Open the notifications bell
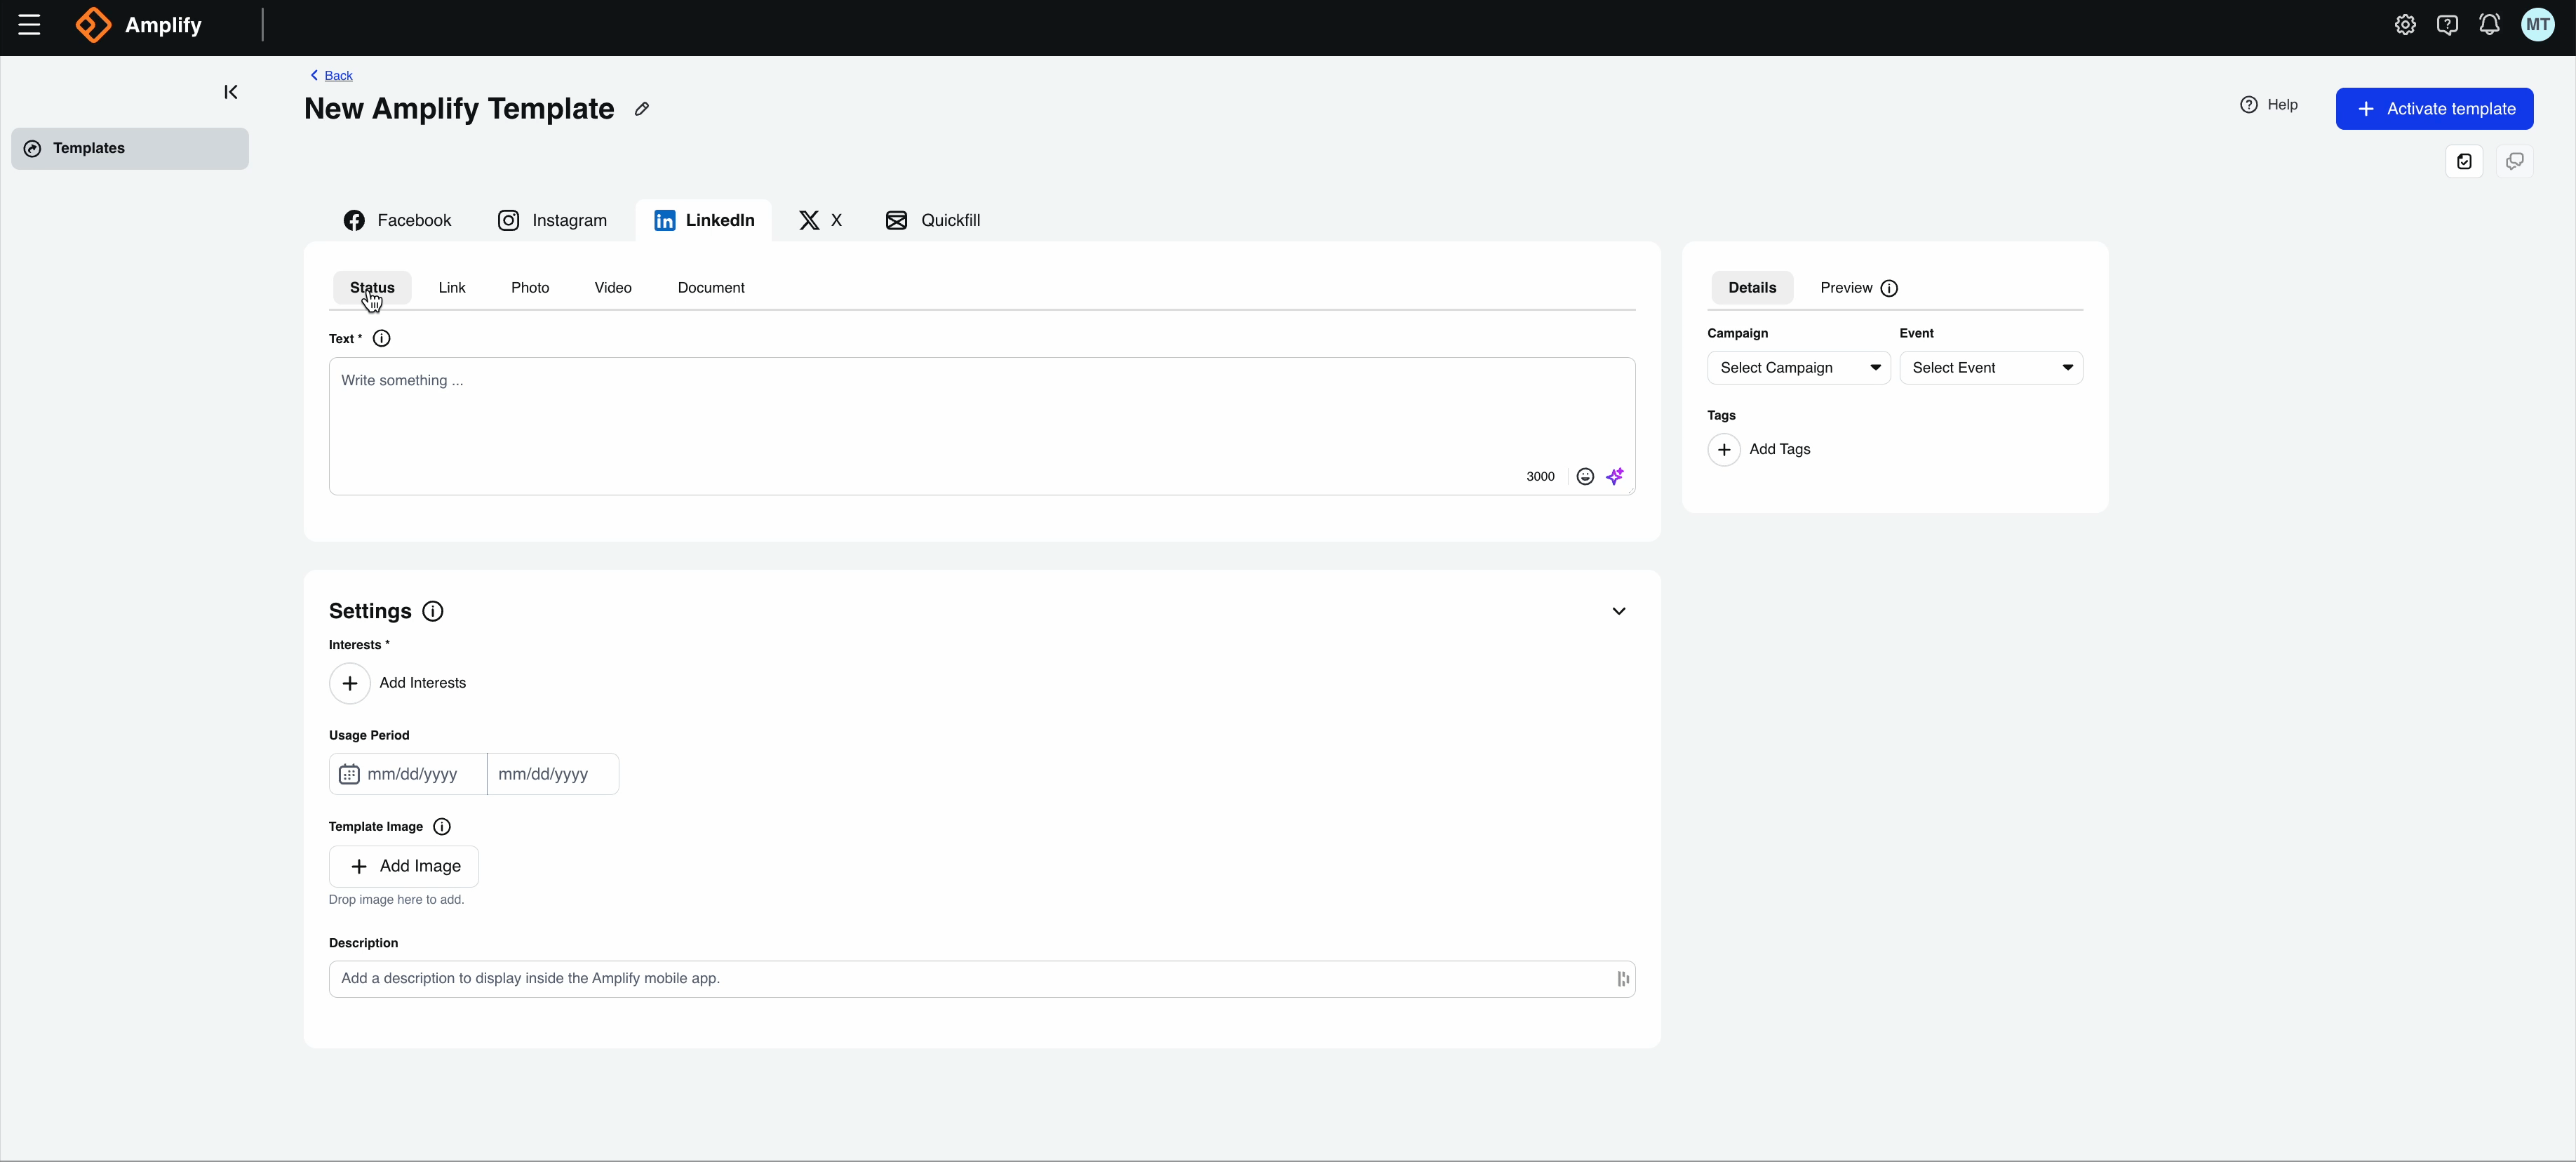2576x1162 pixels. point(2489,25)
